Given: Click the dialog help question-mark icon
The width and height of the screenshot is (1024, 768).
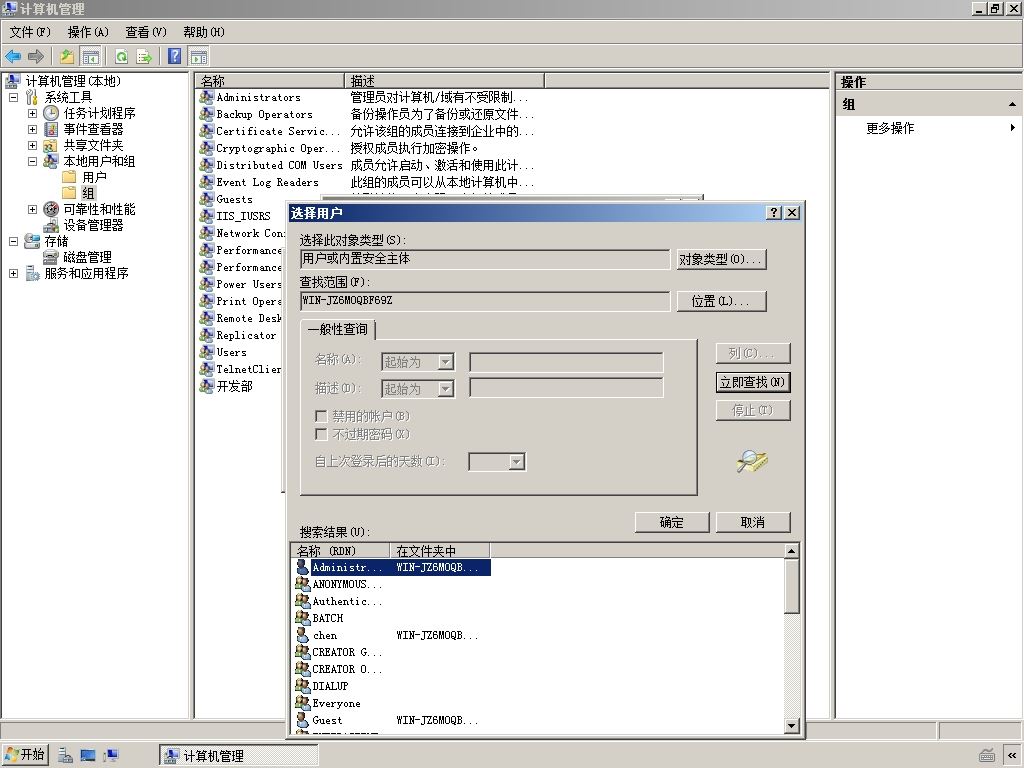Looking at the screenshot, I should coord(774,212).
